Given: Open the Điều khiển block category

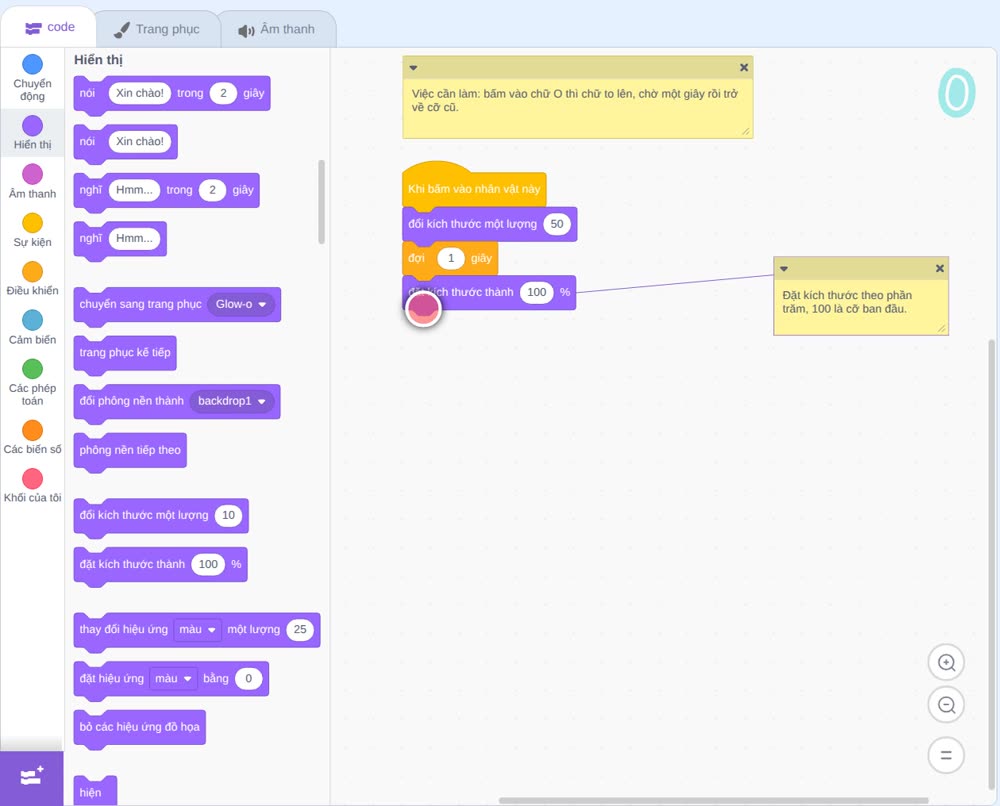Looking at the screenshot, I should pos(32,279).
